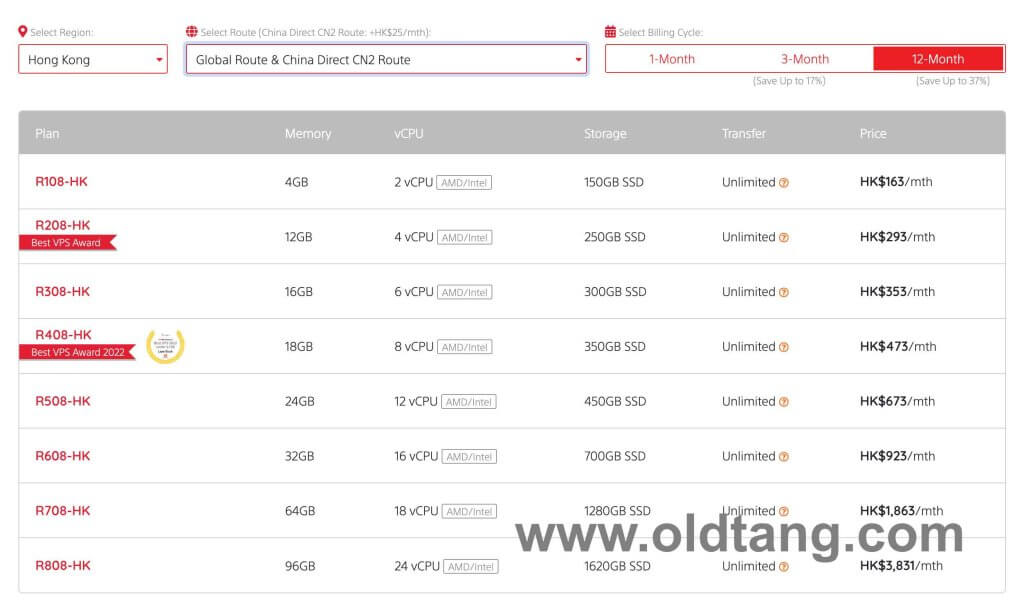Expand the Global Route & China Direct dropdown

click(386, 60)
